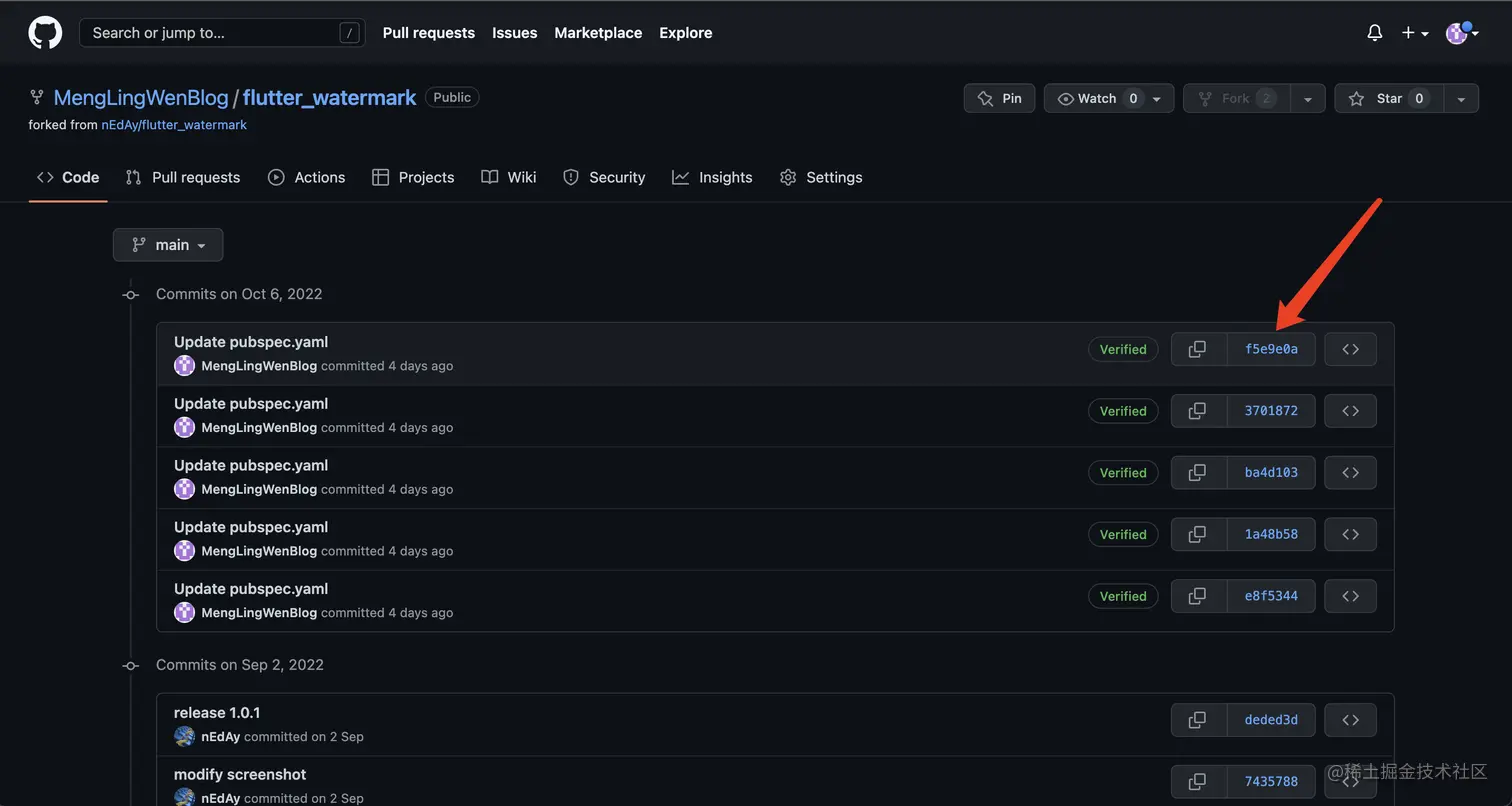
Task: Open nEdAy avatar on release 1.0.1 commit
Action: tap(184, 737)
